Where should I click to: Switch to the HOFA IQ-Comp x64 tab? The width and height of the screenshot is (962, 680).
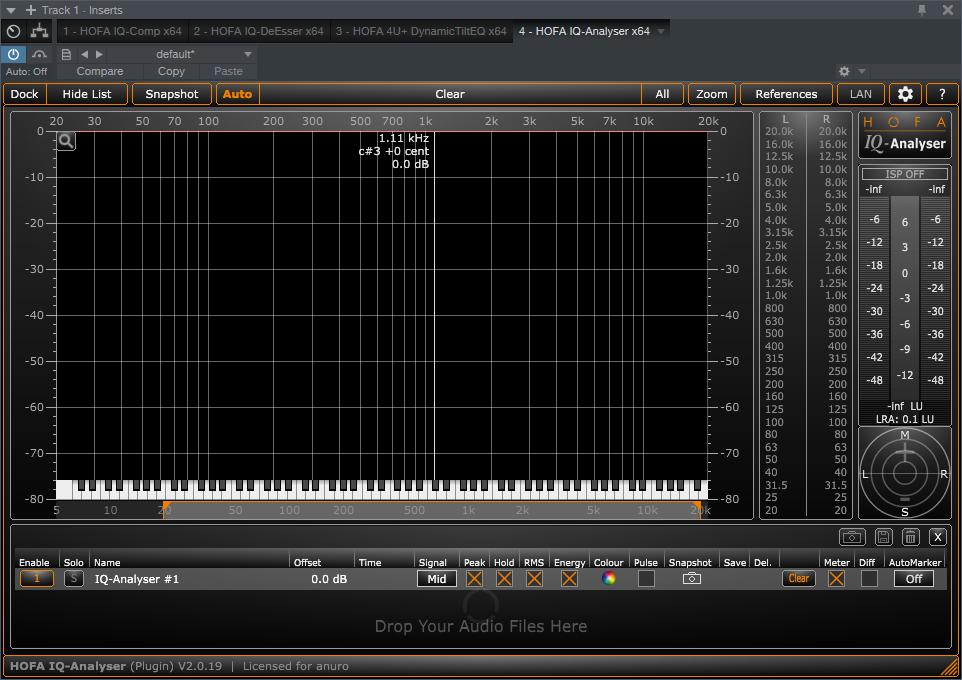point(123,30)
